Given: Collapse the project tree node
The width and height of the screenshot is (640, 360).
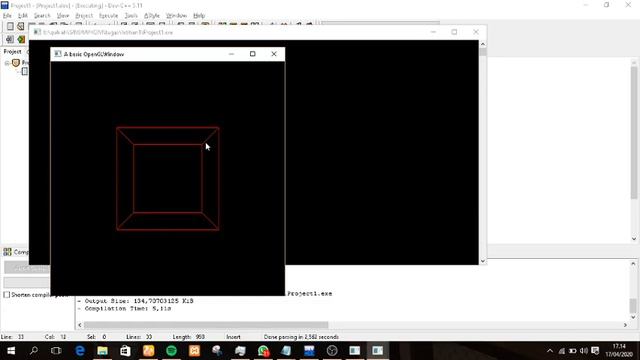Looking at the screenshot, I should click(x=7, y=63).
